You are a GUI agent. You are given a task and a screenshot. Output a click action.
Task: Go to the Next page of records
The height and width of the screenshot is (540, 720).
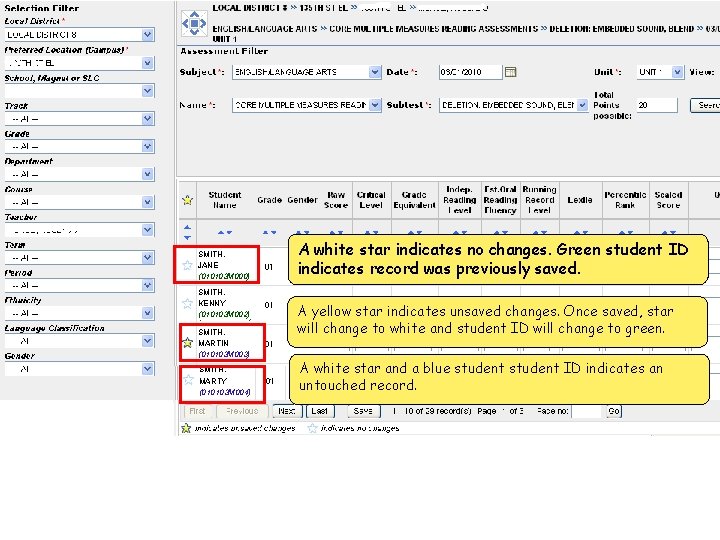(287, 411)
